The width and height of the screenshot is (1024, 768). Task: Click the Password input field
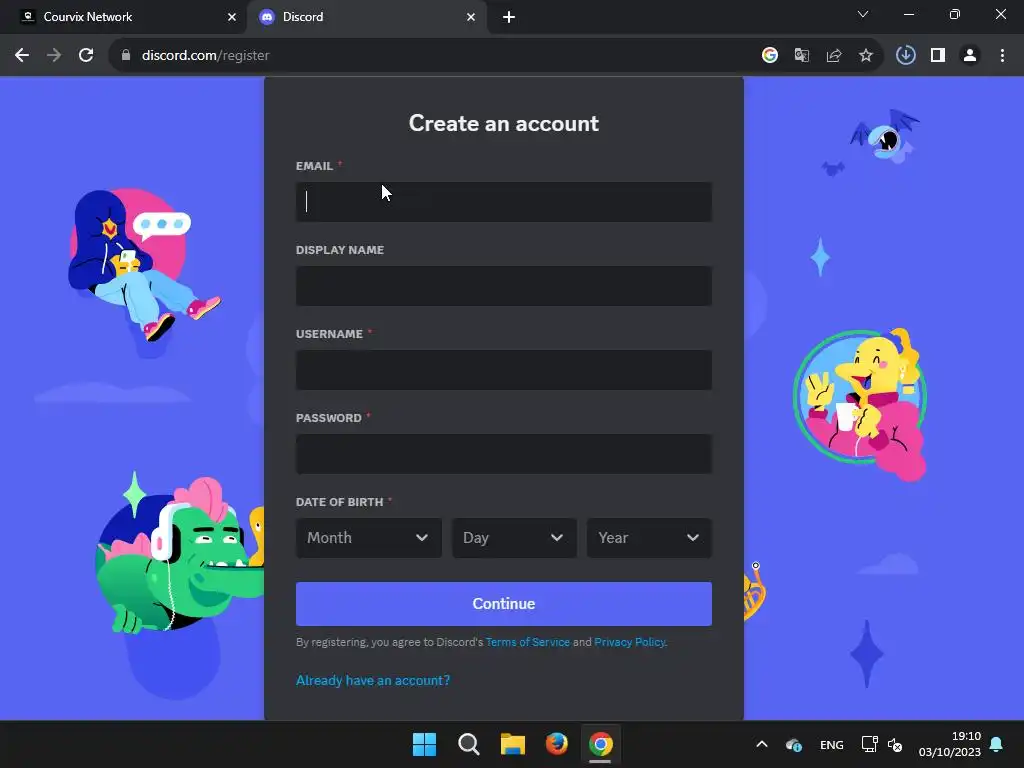[504, 454]
